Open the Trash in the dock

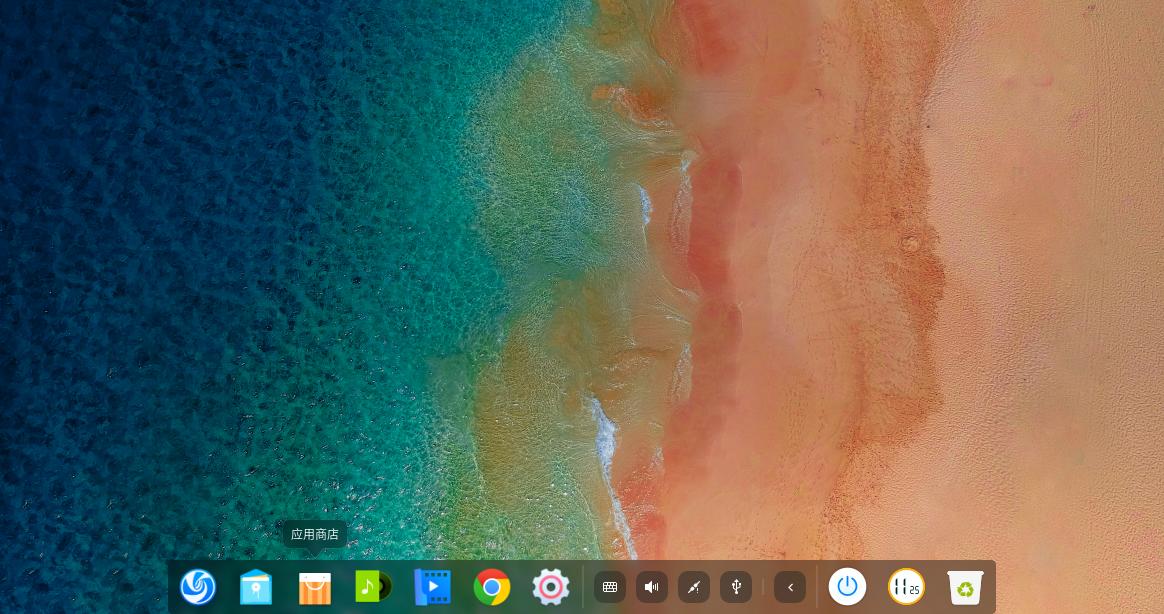click(965, 587)
